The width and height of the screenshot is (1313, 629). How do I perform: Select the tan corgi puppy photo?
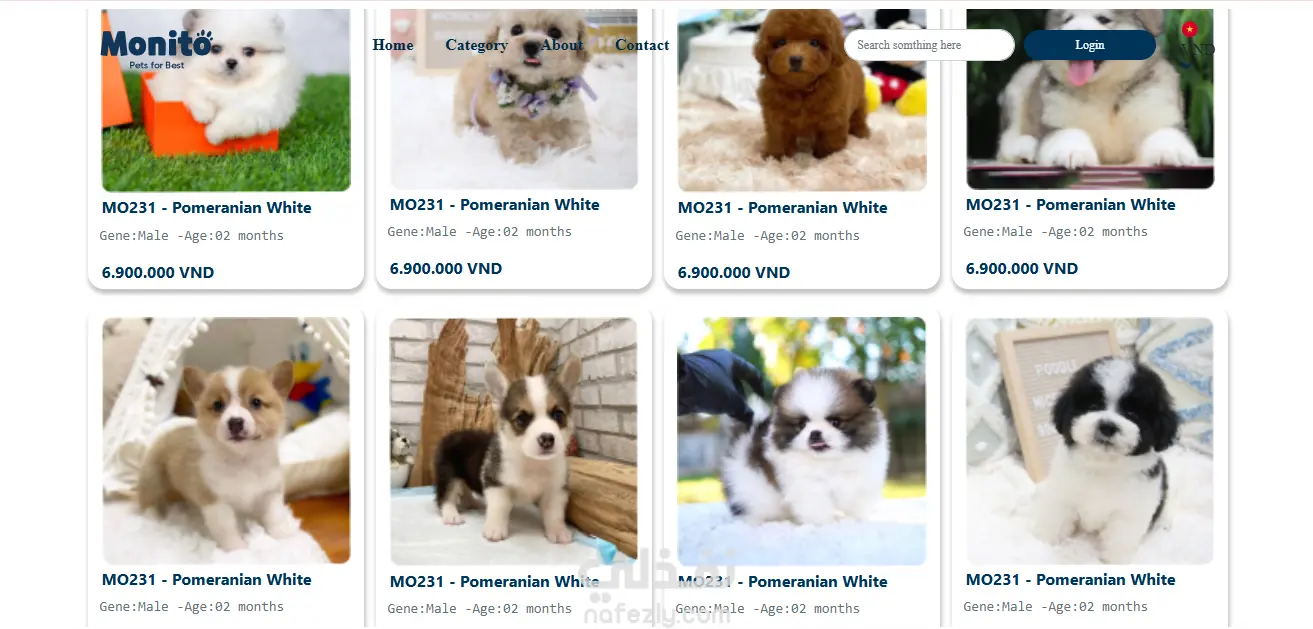(226, 441)
